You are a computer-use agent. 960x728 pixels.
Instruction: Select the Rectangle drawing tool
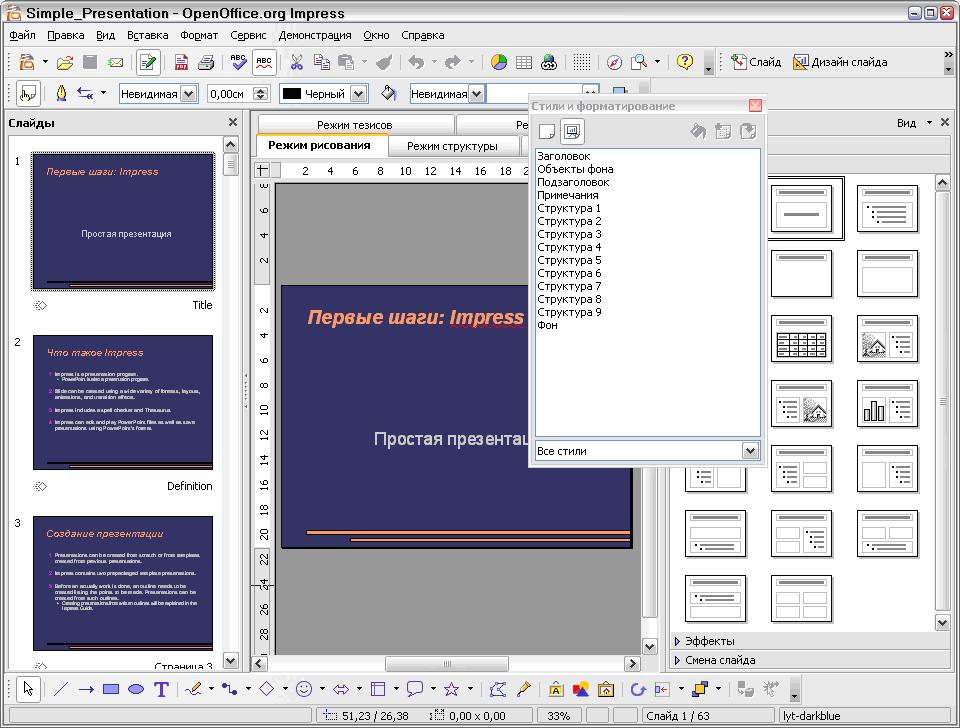pos(111,689)
